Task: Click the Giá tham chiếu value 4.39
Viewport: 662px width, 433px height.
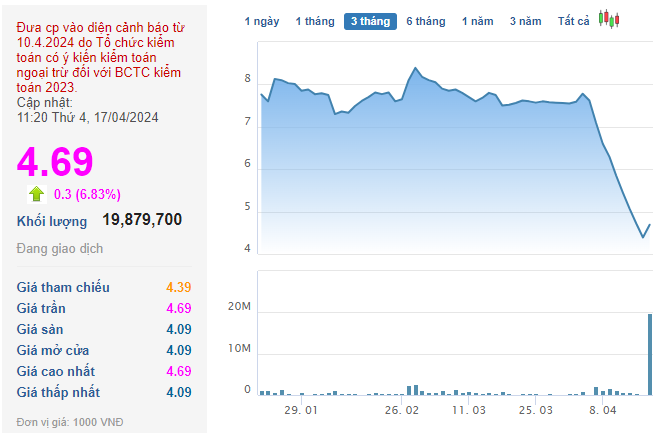Action: [178, 287]
